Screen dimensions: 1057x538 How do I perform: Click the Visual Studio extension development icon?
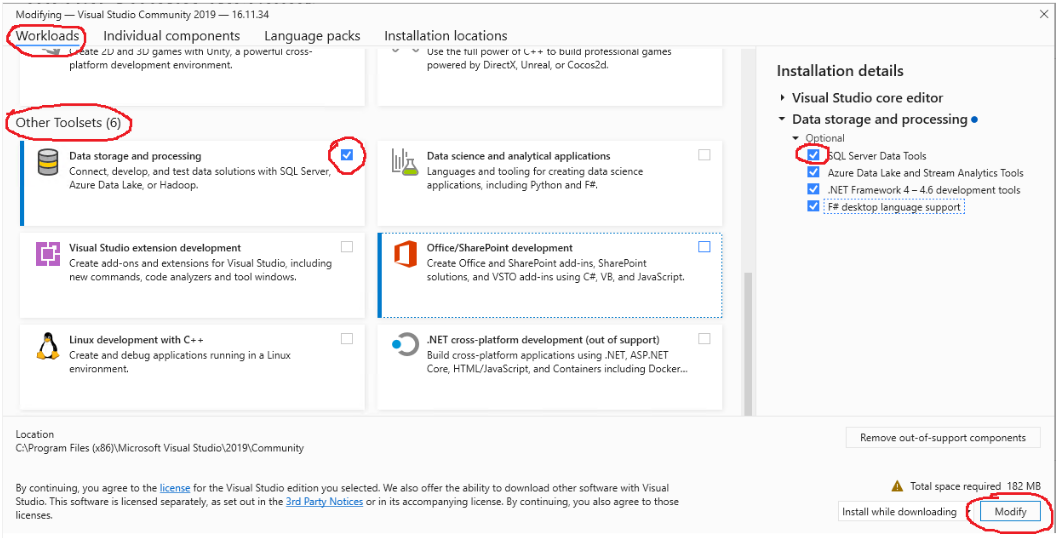click(x=48, y=254)
